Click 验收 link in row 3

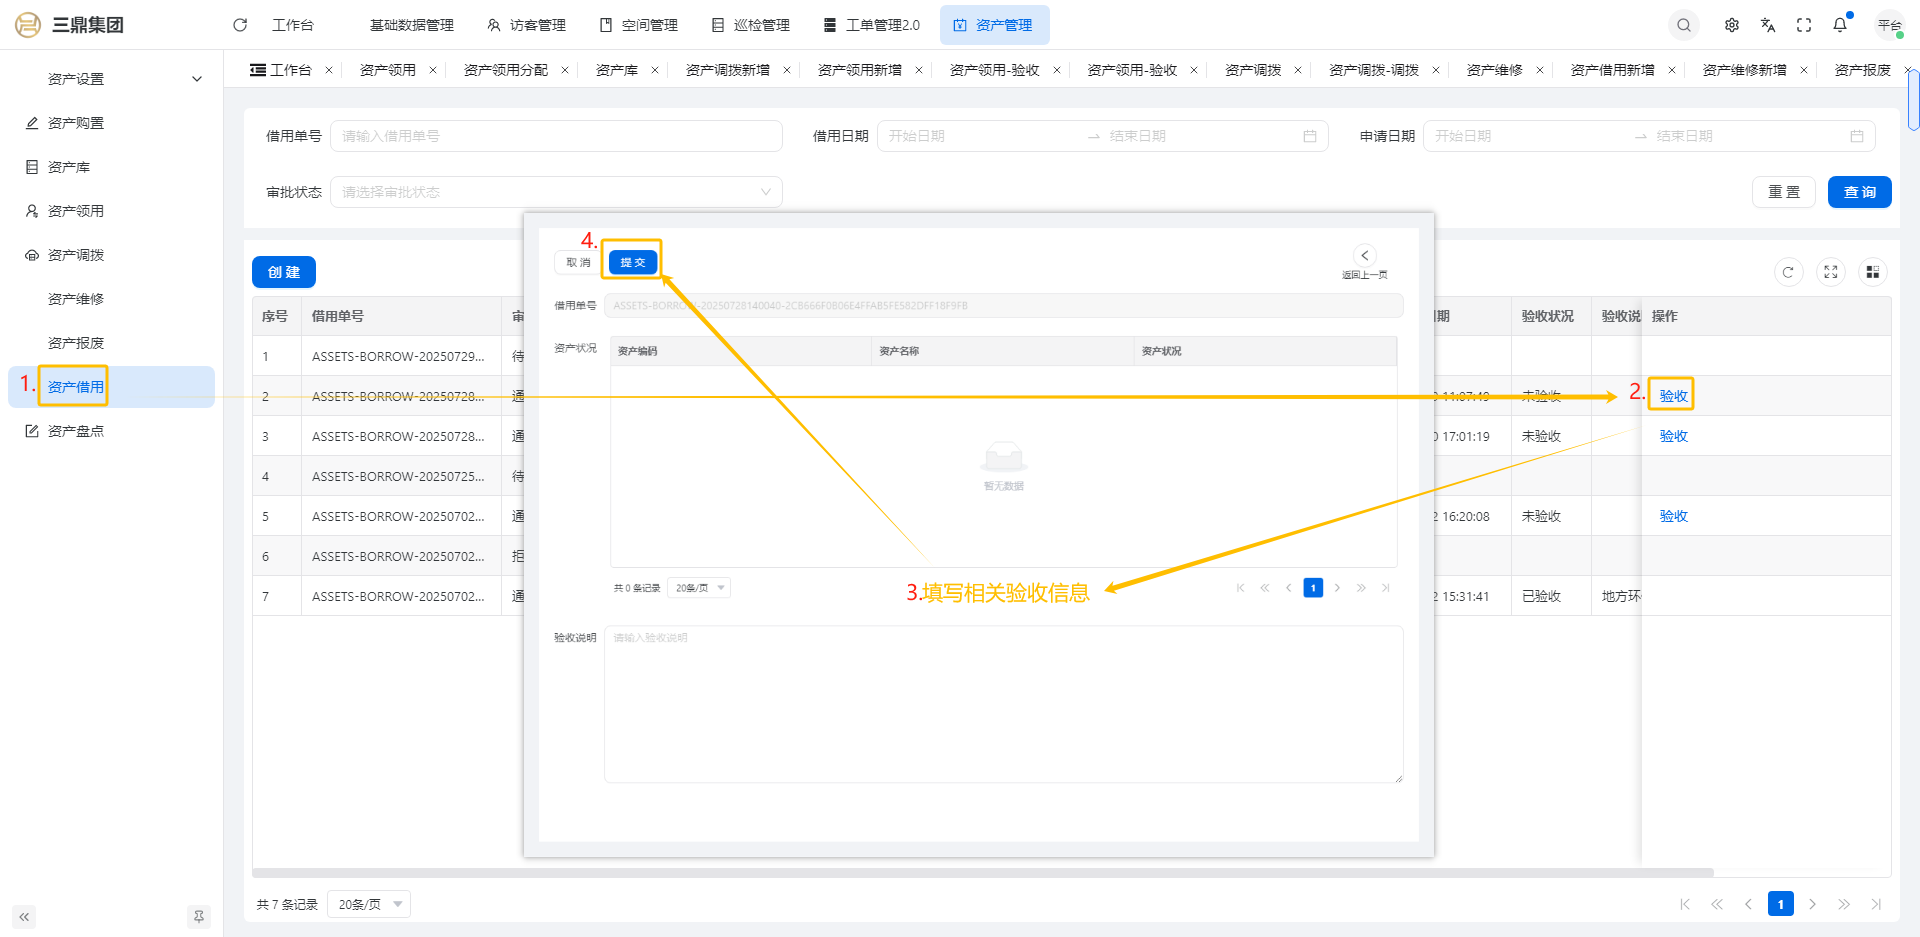pos(1673,436)
